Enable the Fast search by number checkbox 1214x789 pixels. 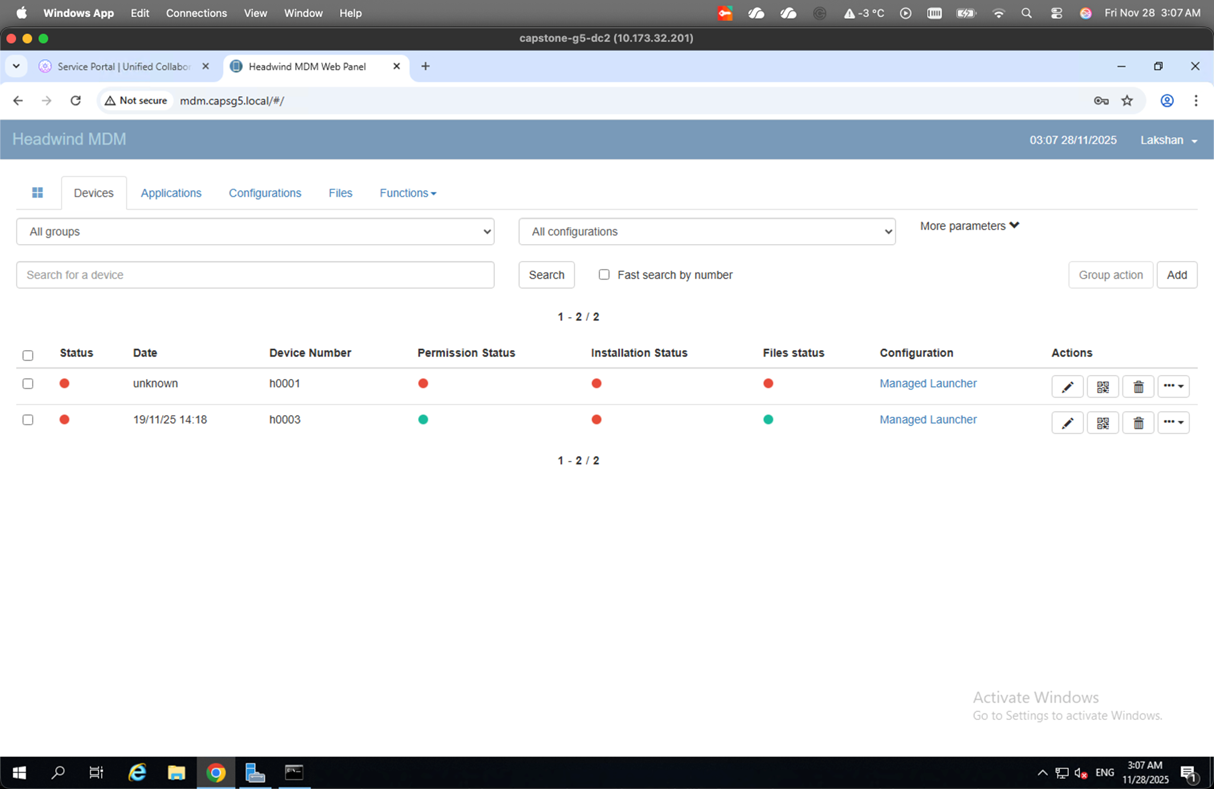(x=604, y=275)
